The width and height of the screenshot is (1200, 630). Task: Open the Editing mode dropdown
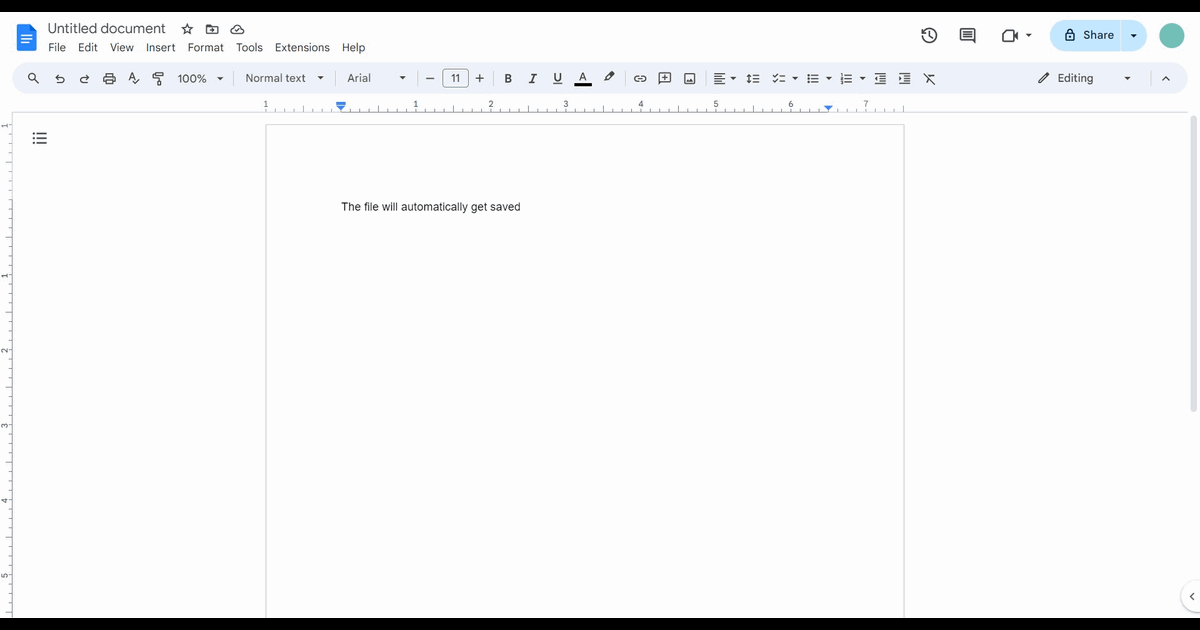1085,78
